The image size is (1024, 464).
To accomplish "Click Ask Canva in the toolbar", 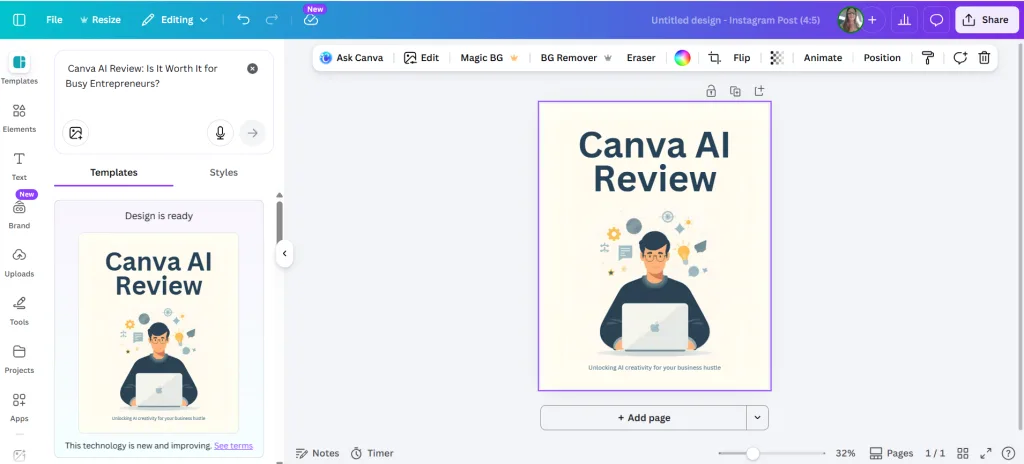I will [x=351, y=58].
